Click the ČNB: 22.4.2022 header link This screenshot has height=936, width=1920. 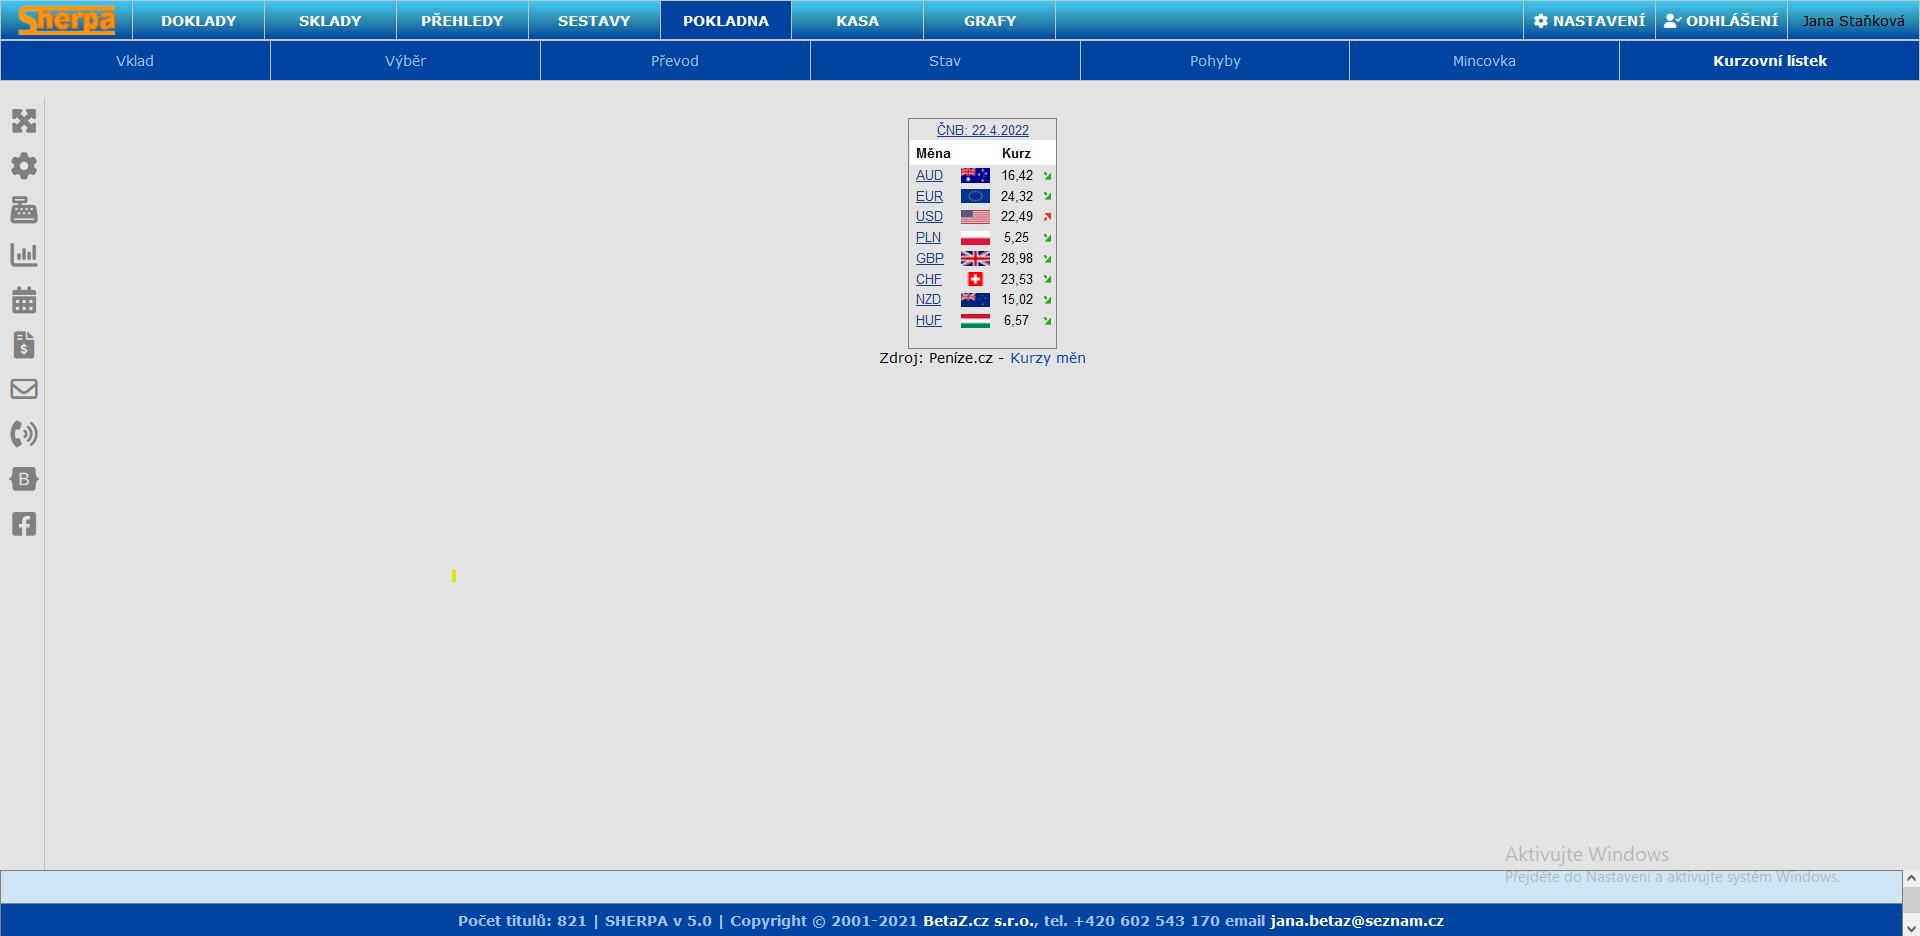[982, 130]
